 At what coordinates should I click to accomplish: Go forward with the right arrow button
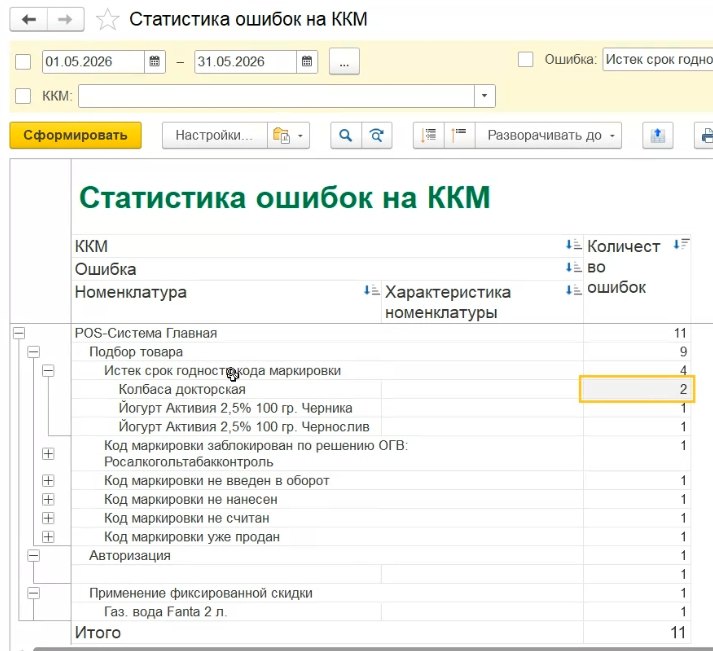[x=65, y=20]
